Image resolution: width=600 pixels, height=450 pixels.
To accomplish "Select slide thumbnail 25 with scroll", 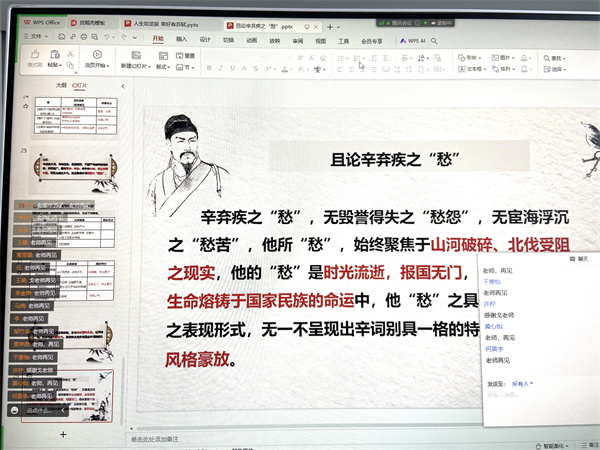I will [x=75, y=168].
